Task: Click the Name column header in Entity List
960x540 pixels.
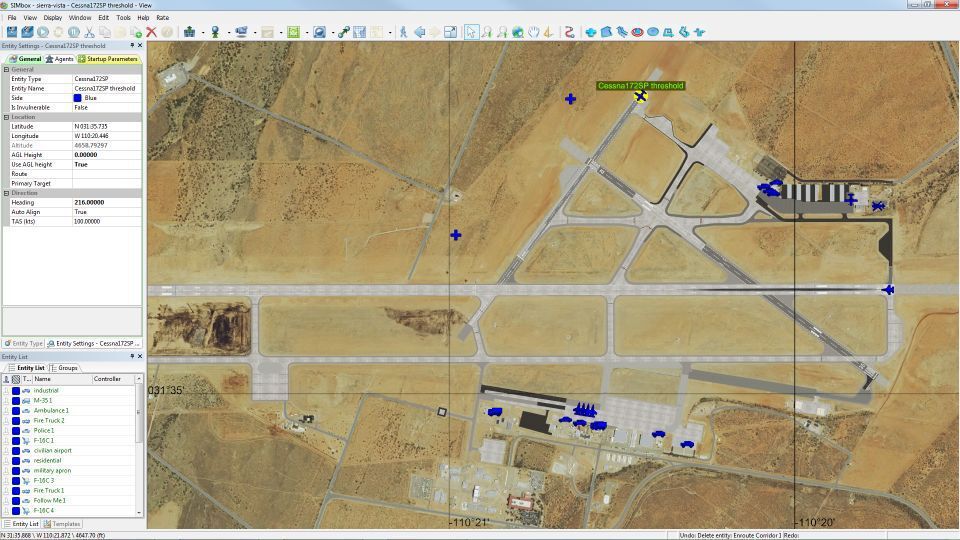Action: pyautogui.click(x=60, y=379)
